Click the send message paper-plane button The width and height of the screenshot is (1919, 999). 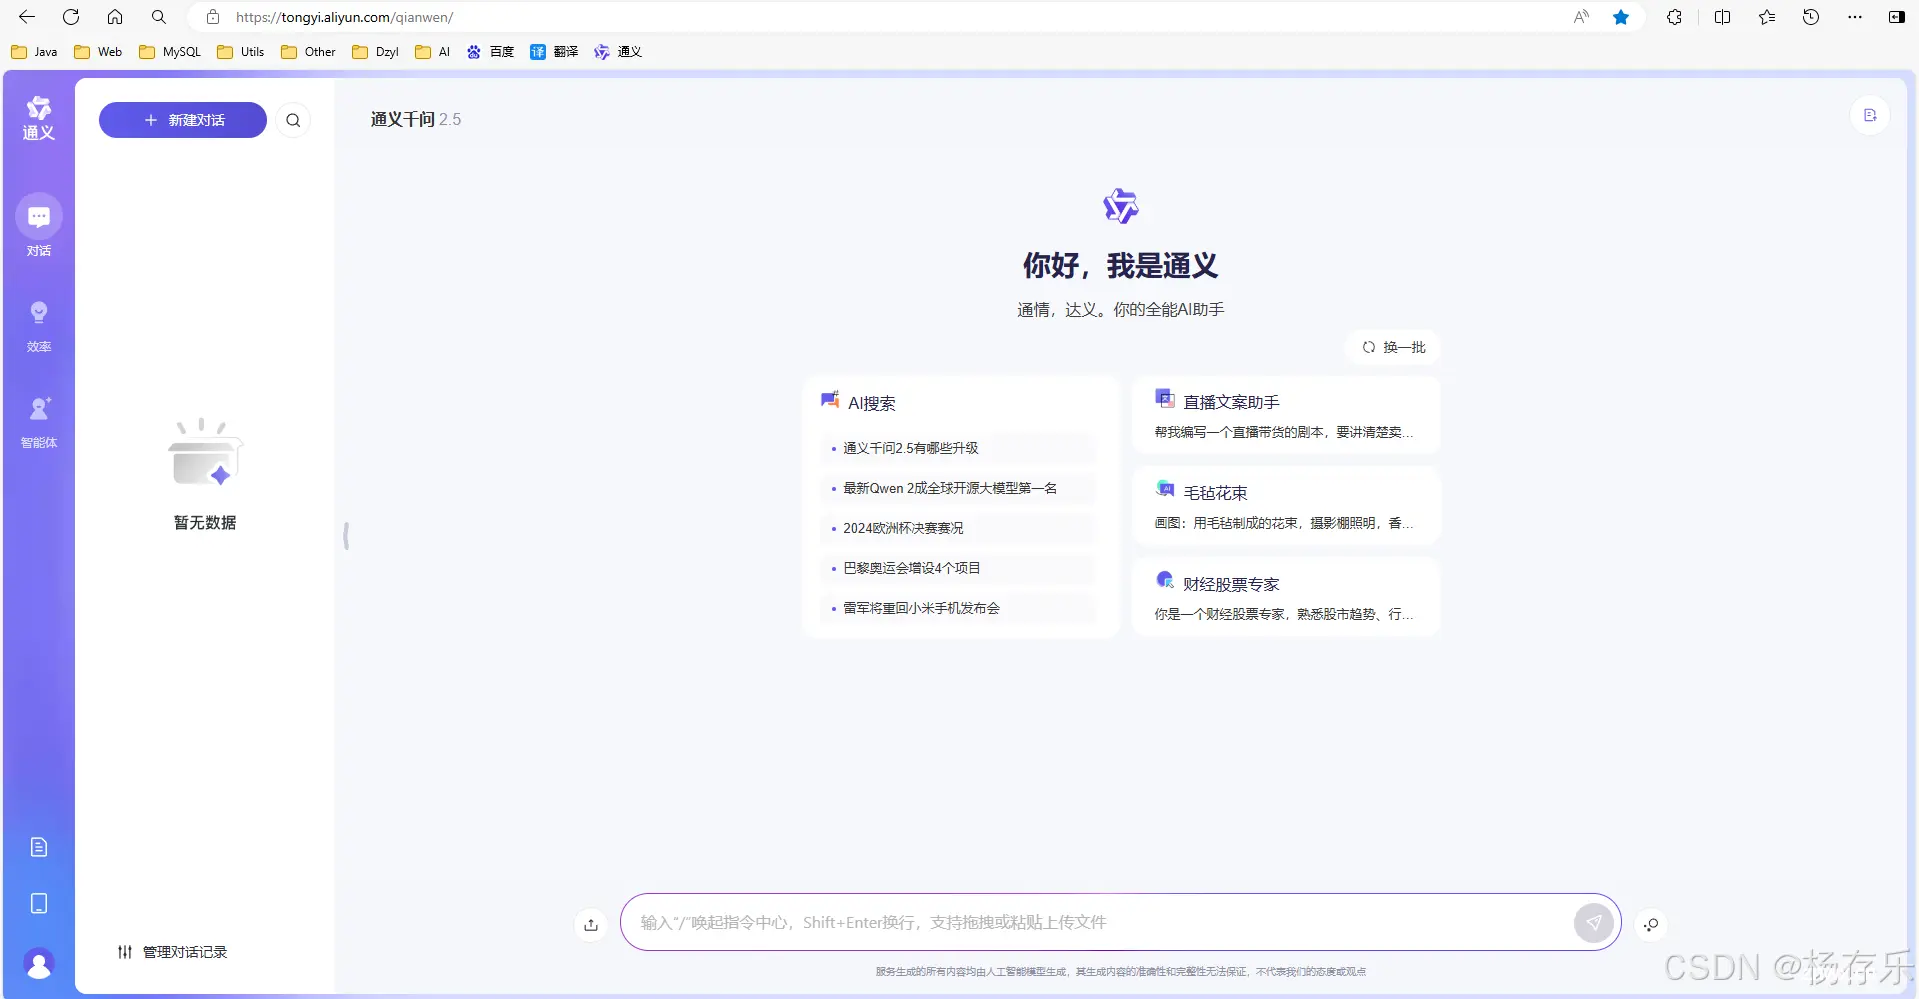pos(1594,922)
